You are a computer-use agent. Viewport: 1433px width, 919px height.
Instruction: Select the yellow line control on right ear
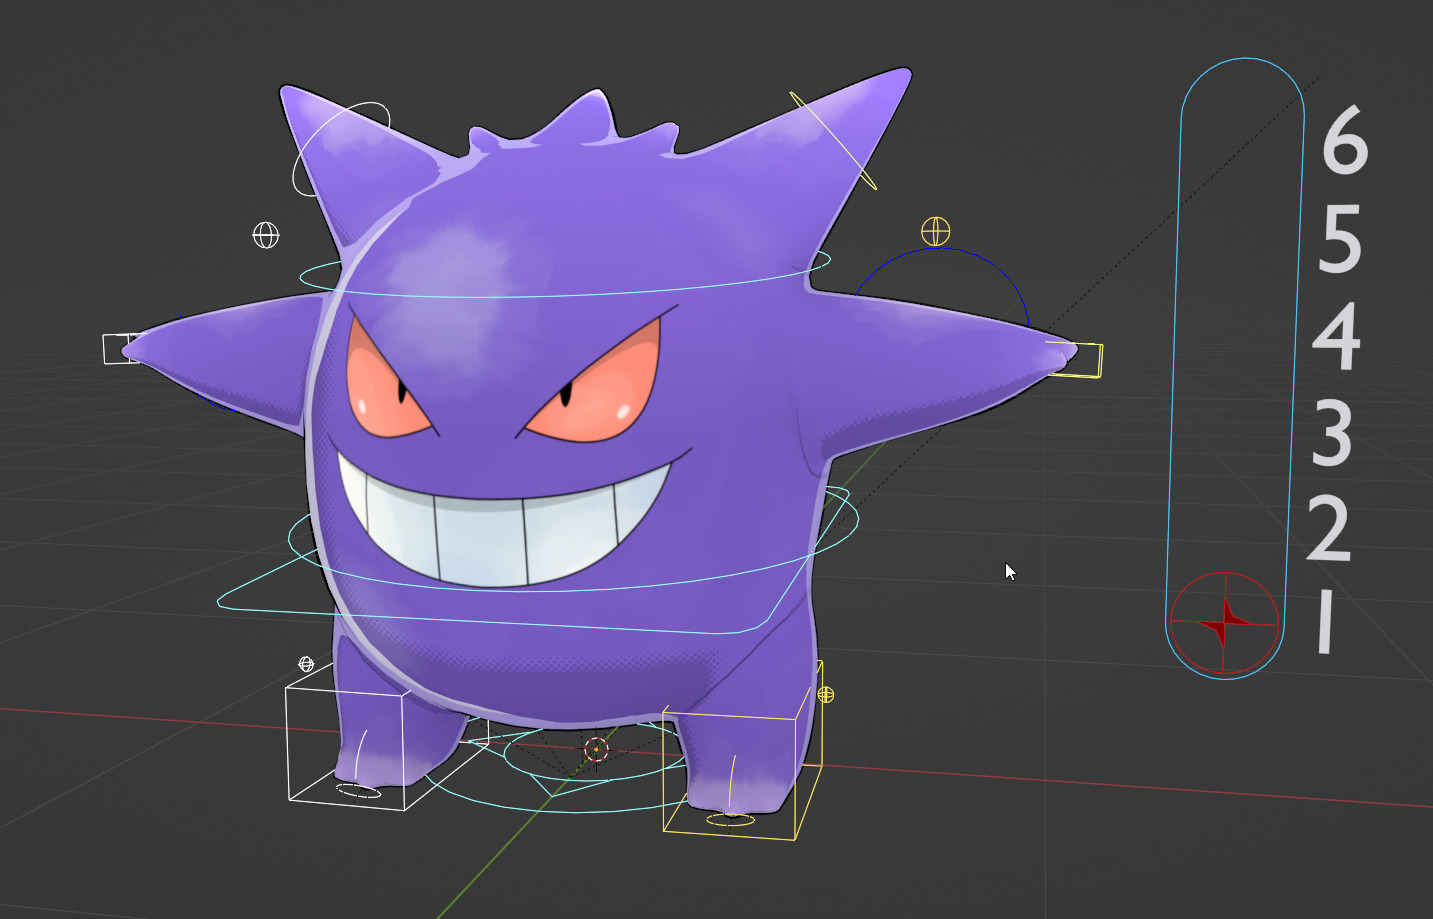(833, 141)
